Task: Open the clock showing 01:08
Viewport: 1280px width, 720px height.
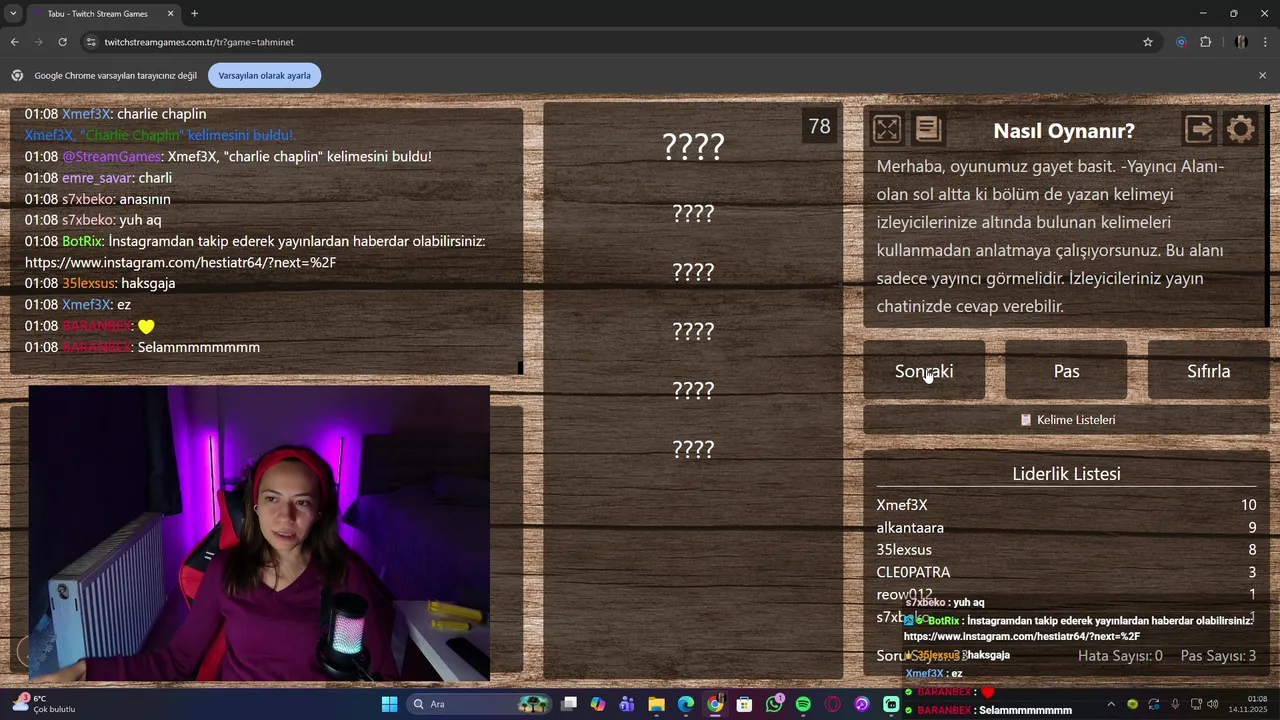Action: coord(1249,704)
